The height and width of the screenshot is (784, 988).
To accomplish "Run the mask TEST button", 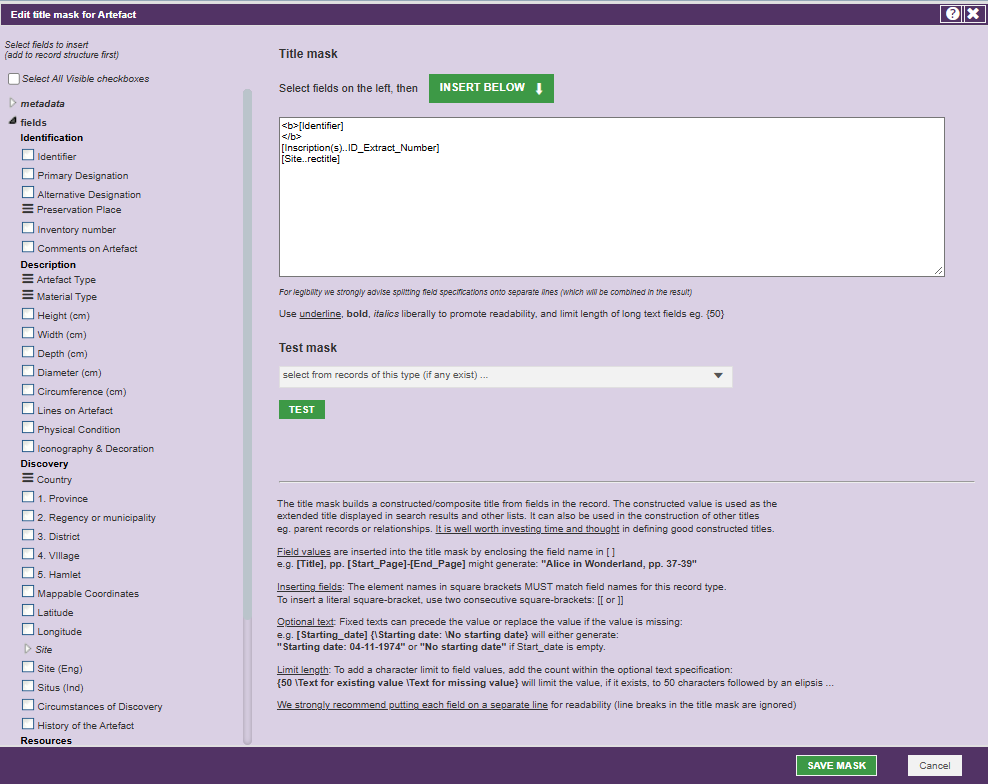I will (x=302, y=410).
